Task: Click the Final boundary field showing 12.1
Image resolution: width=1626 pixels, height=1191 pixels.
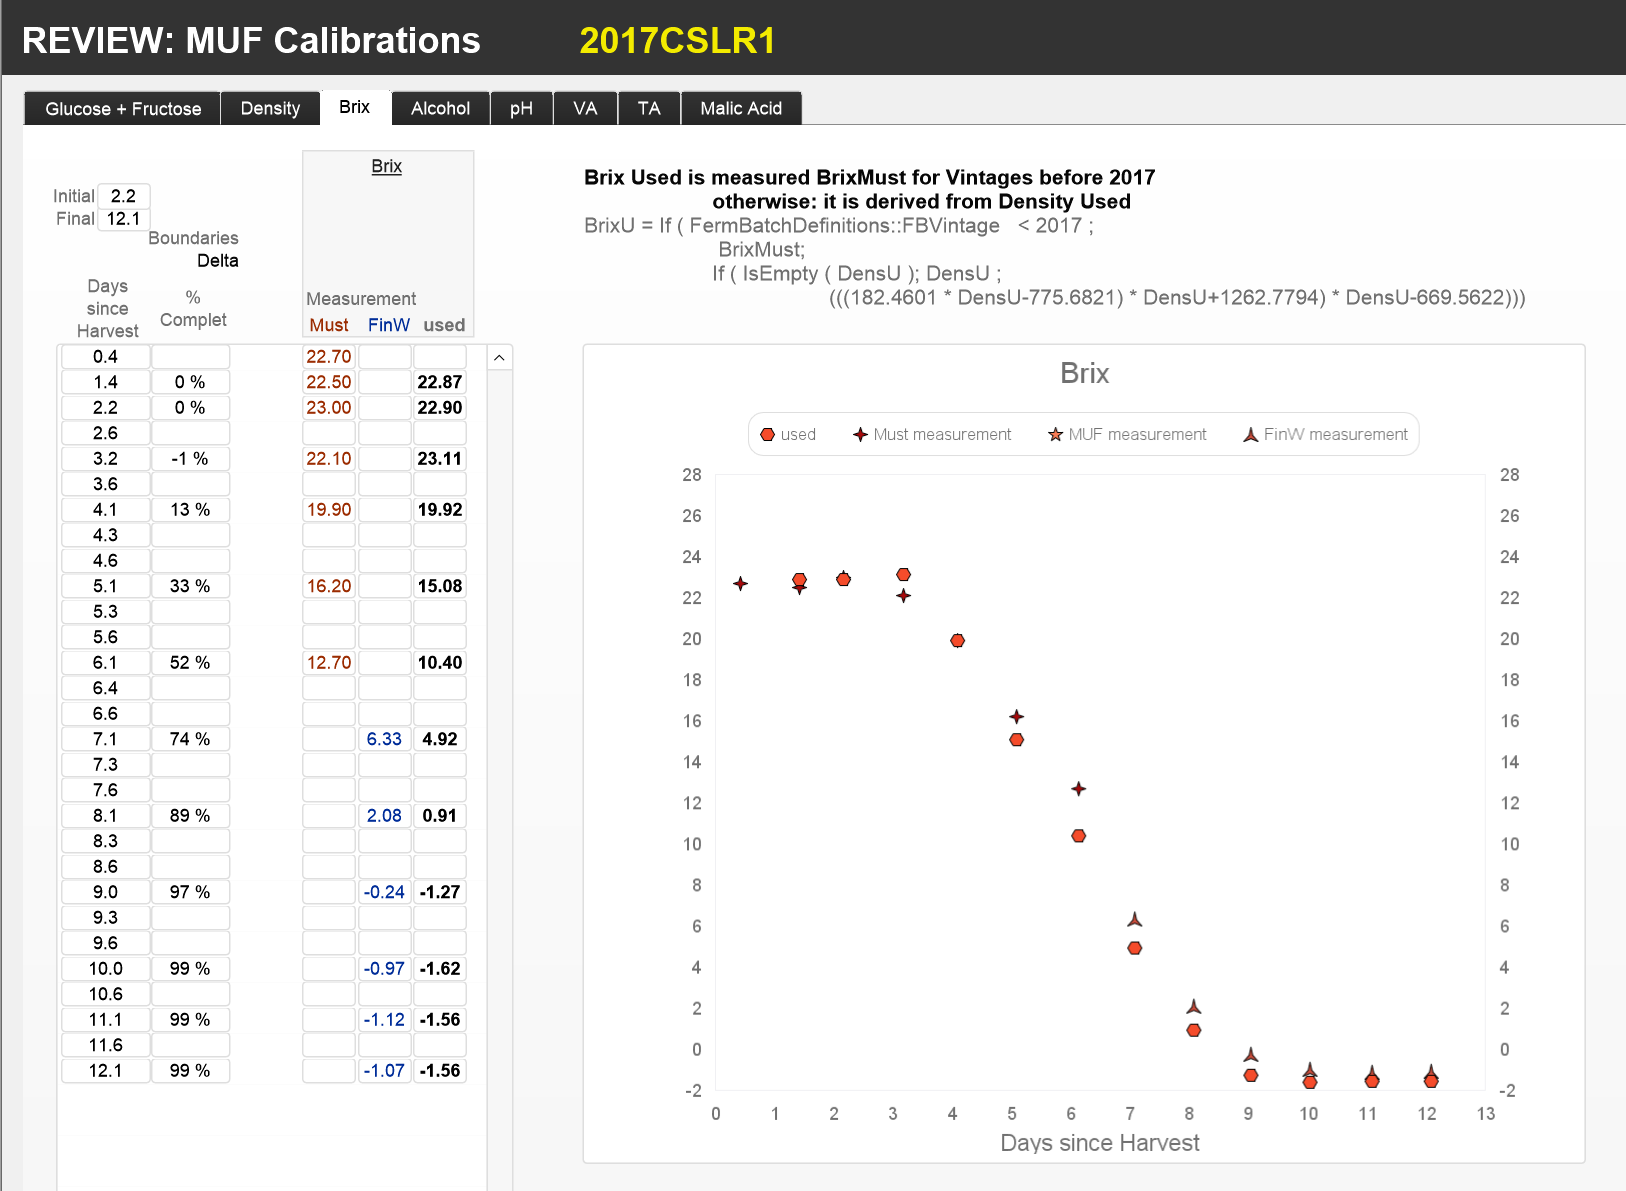Action: pyautogui.click(x=123, y=219)
